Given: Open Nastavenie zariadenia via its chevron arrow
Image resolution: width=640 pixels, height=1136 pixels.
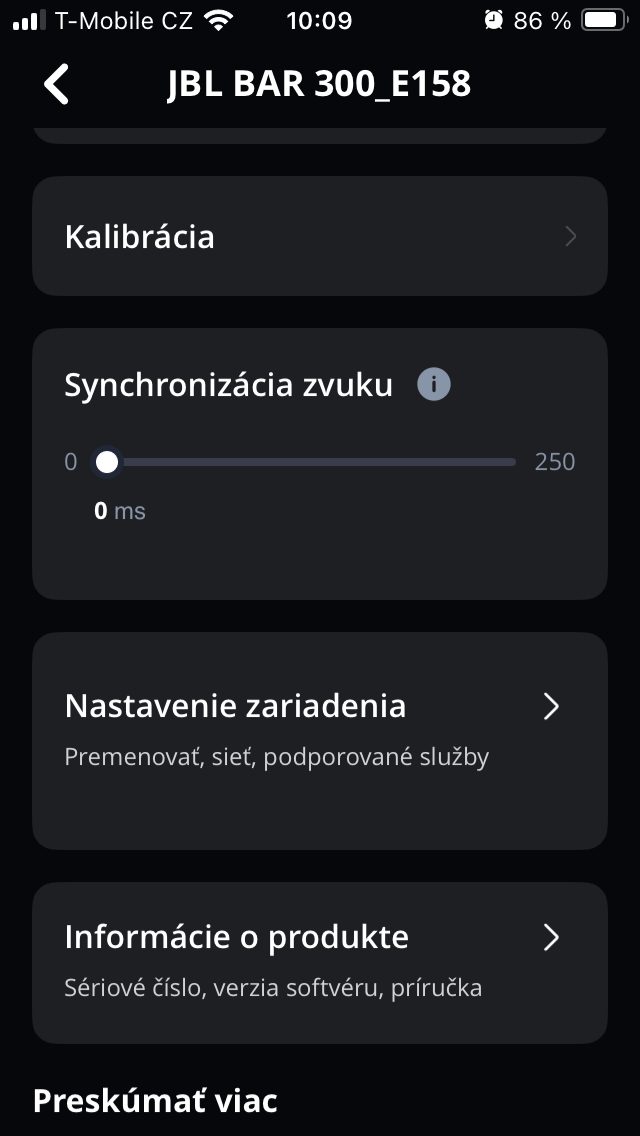Looking at the screenshot, I should pos(551,707).
